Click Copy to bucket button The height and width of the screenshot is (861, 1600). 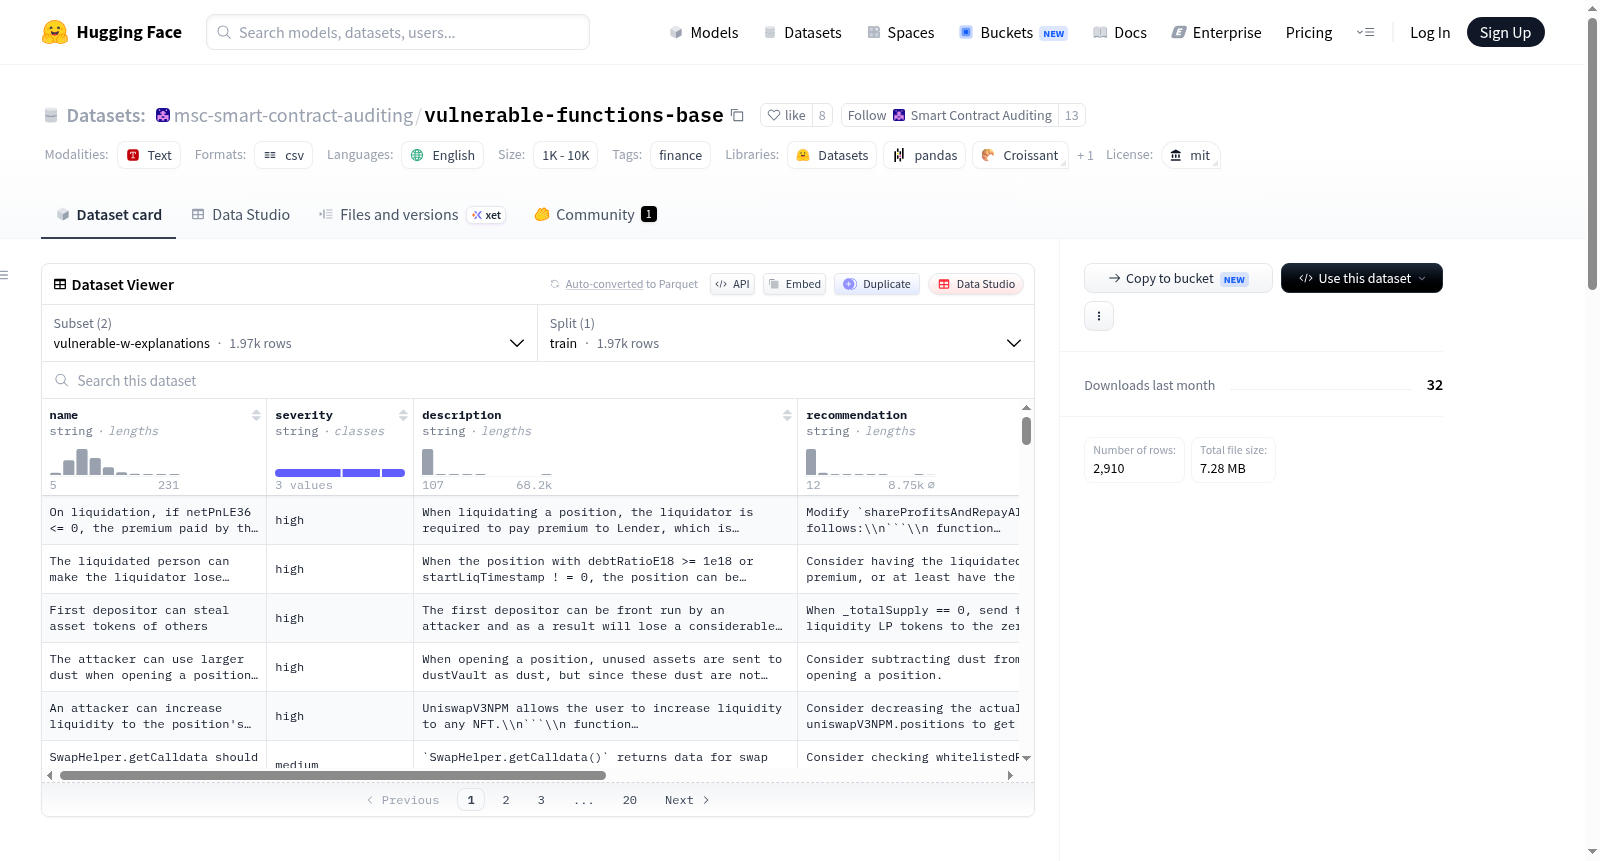(1178, 278)
